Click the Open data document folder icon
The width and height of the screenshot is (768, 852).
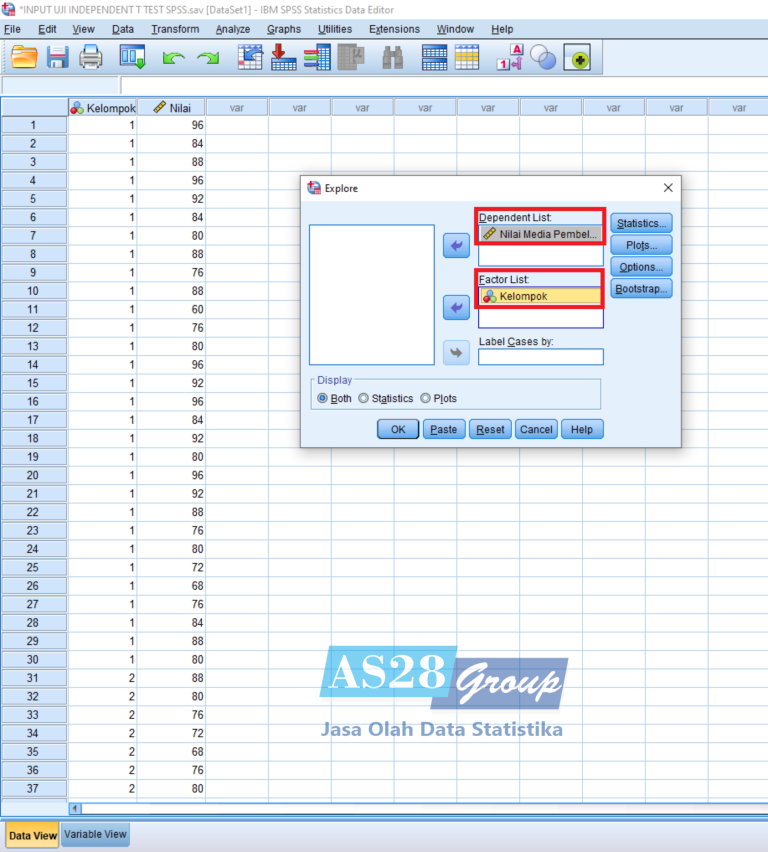tap(24, 58)
